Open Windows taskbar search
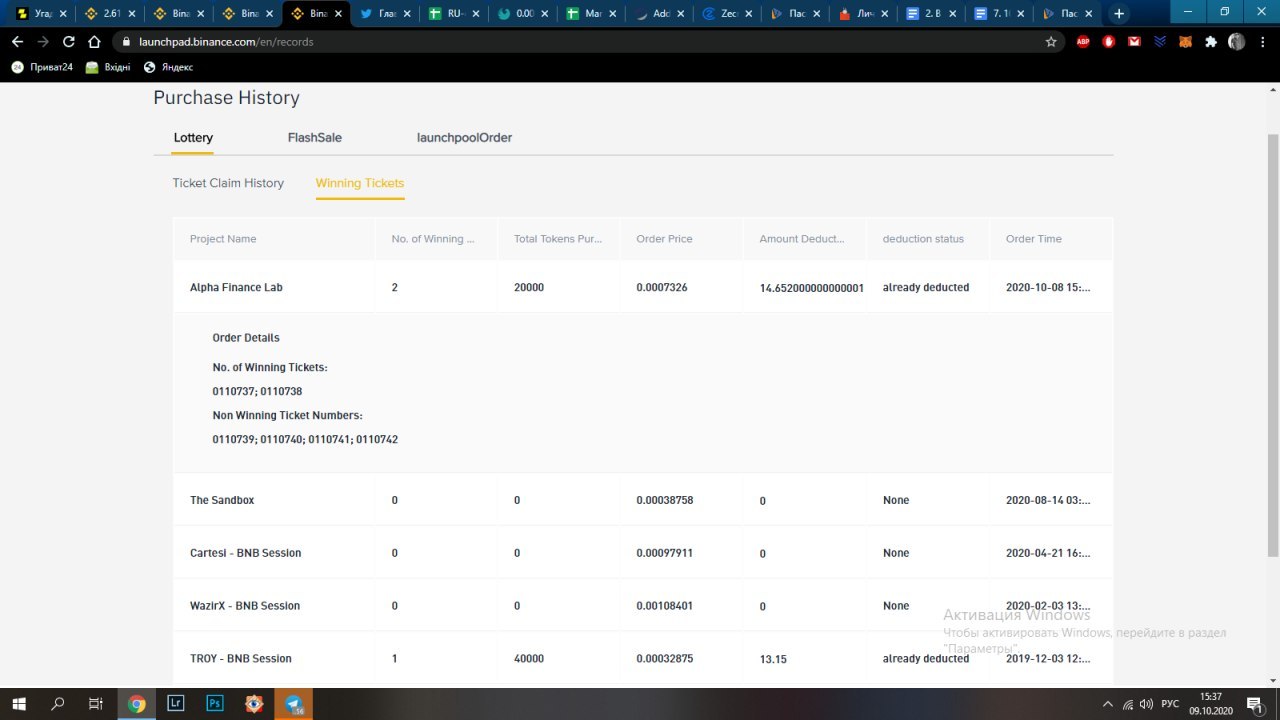The width and height of the screenshot is (1280, 720). click(58, 704)
